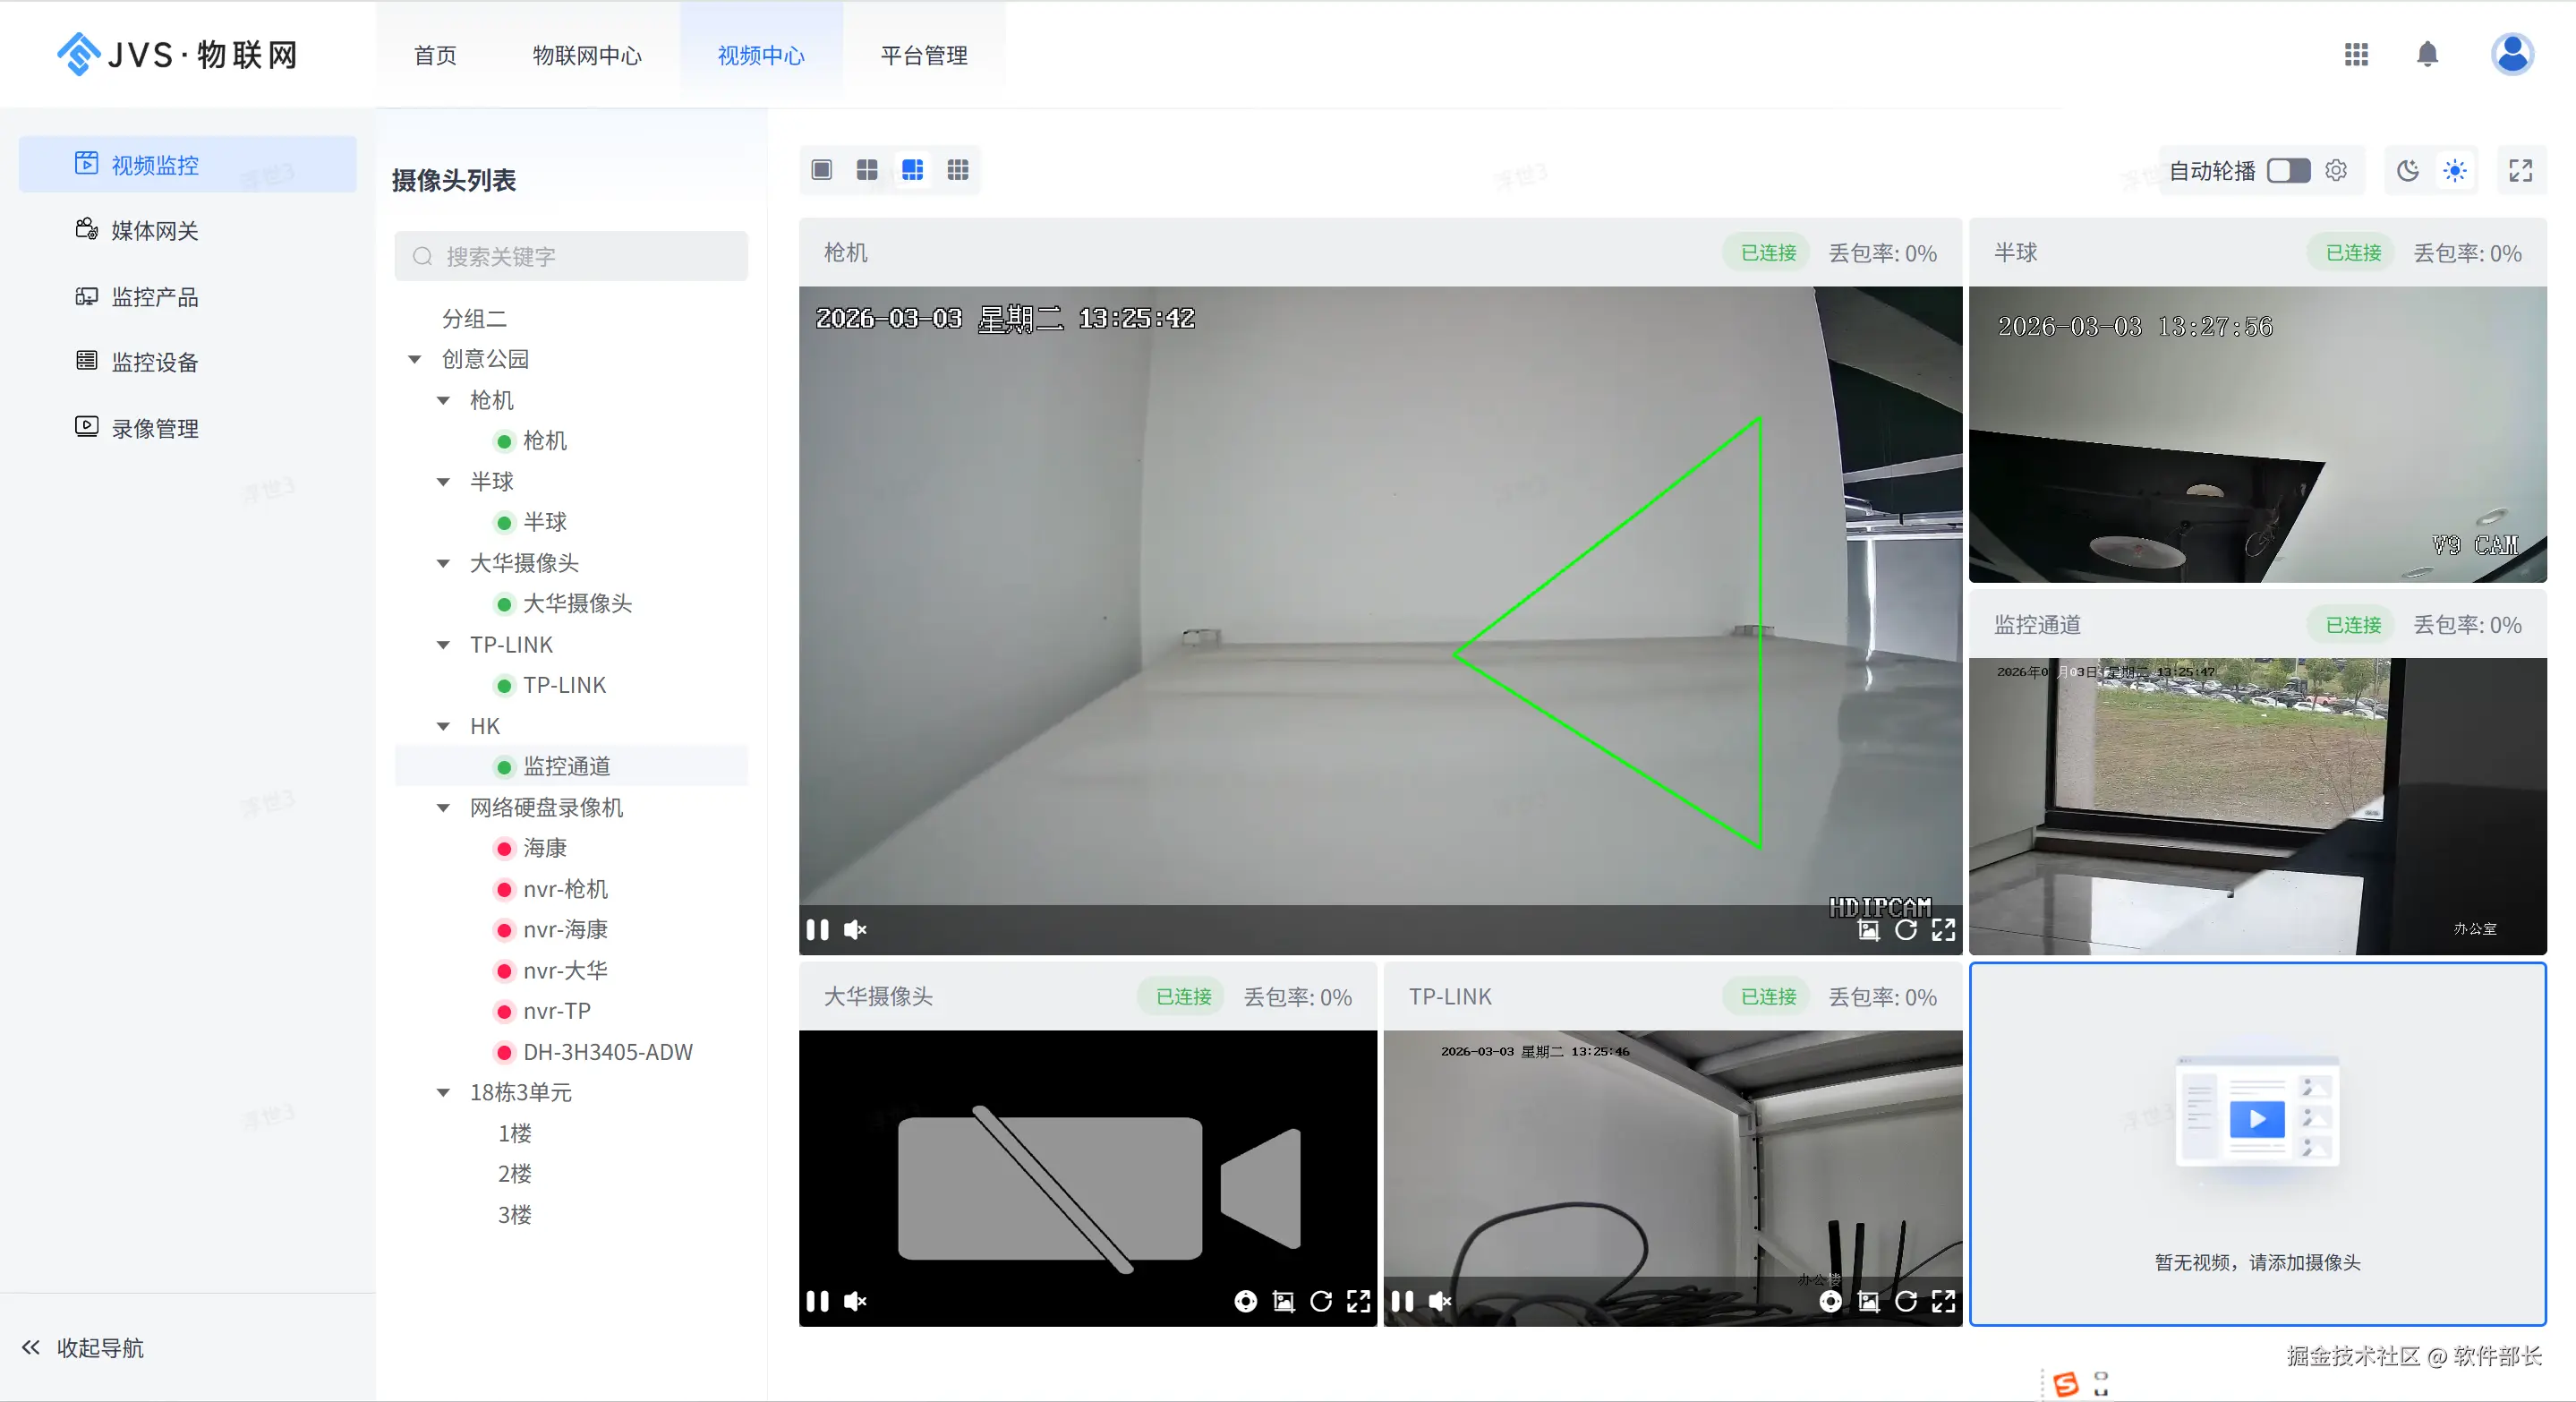Collapse the 网络硬盘录像机 node
The image size is (2576, 1402).
point(443,808)
